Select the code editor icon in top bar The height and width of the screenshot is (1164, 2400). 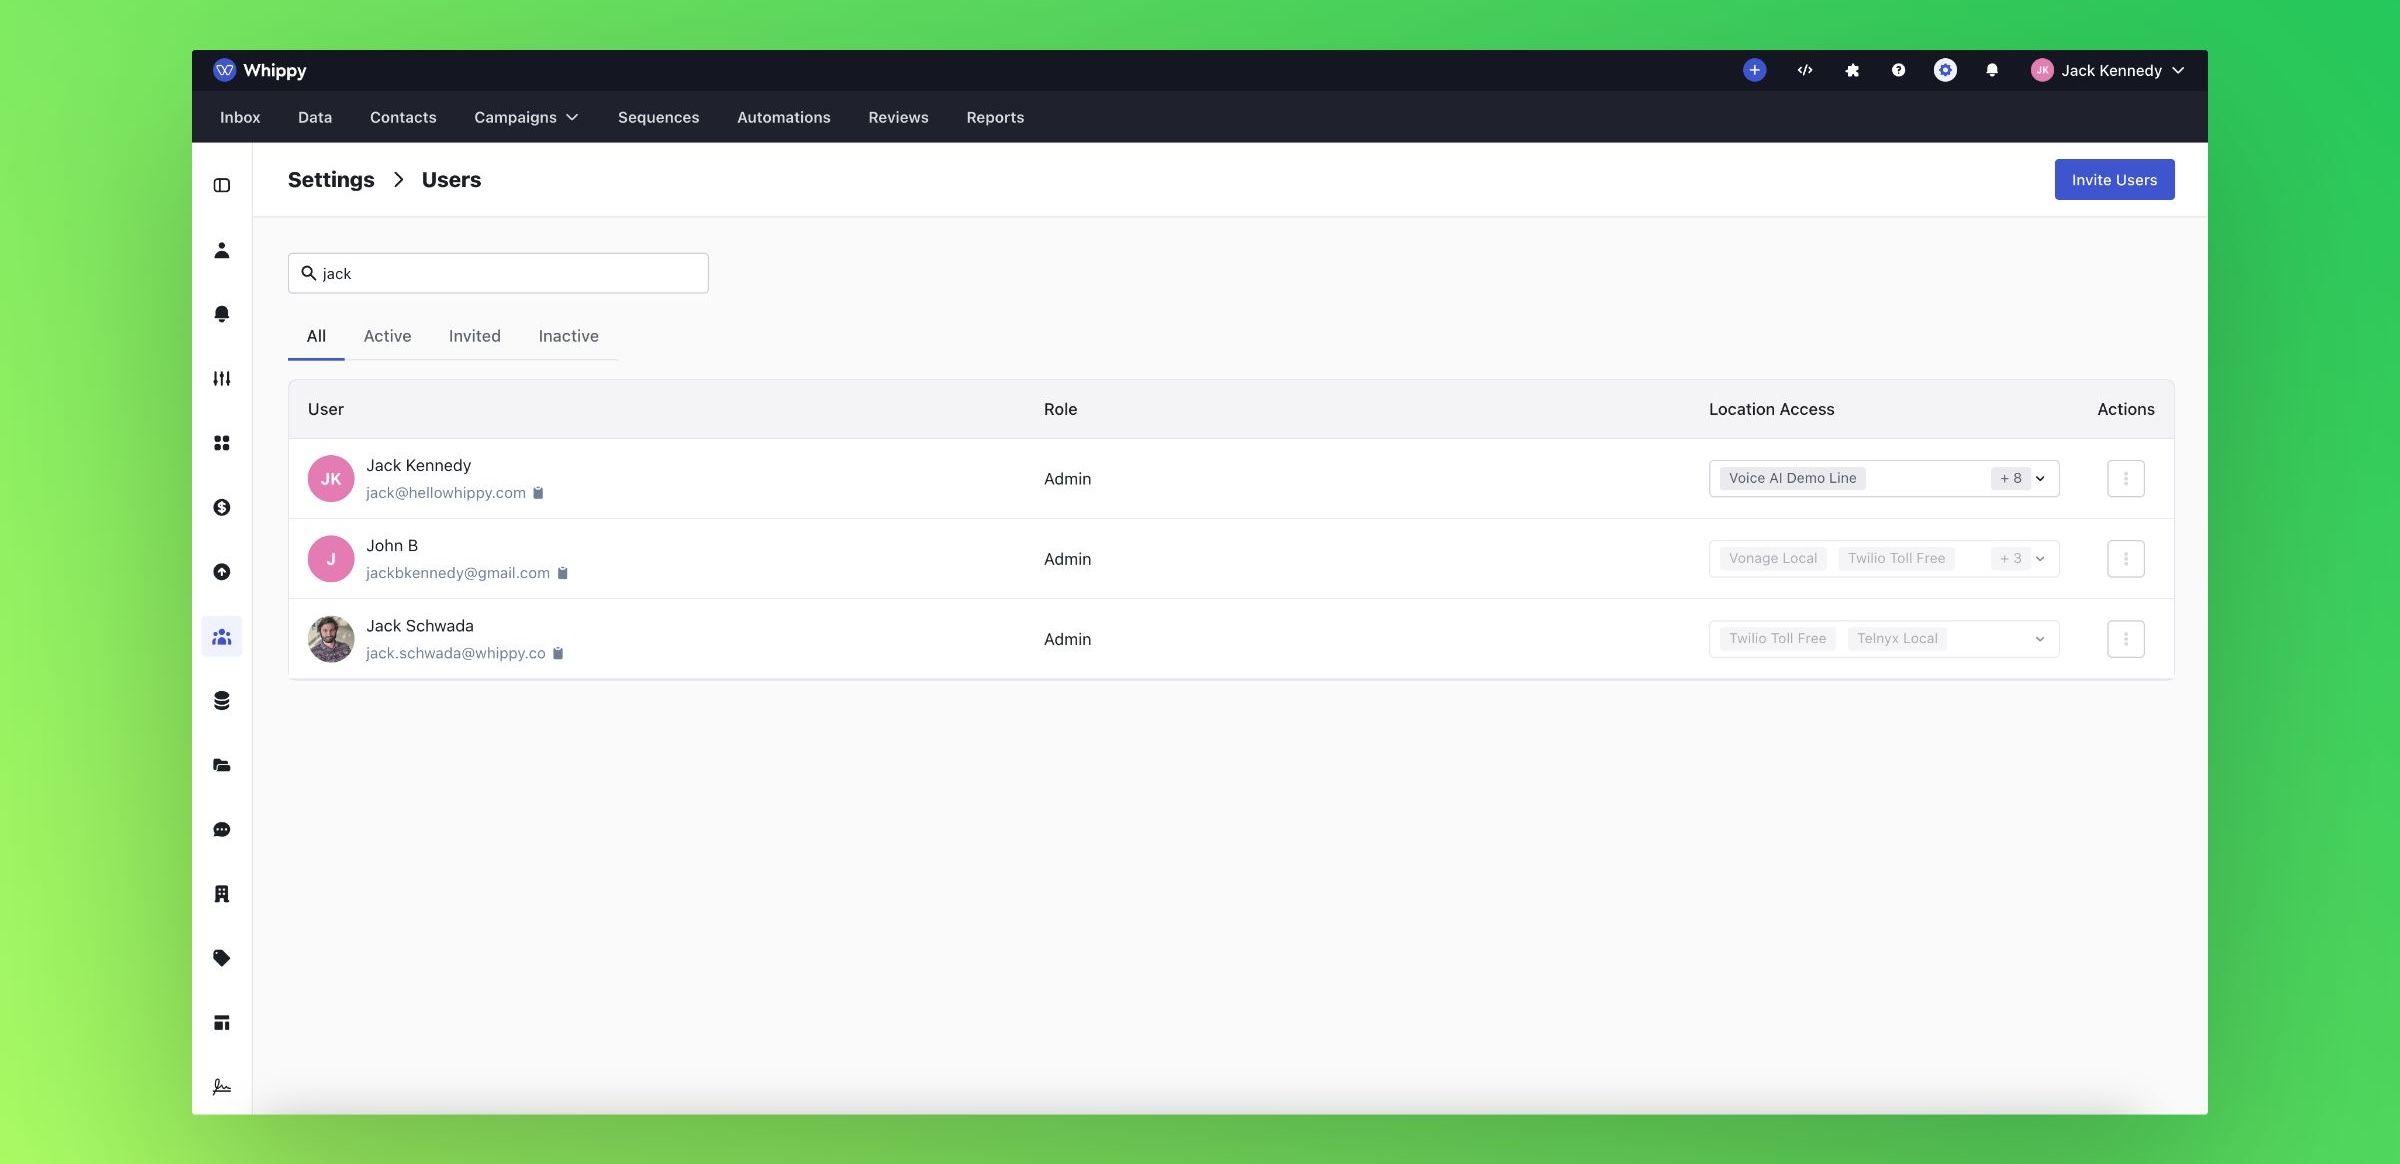tap(1805, 69)
